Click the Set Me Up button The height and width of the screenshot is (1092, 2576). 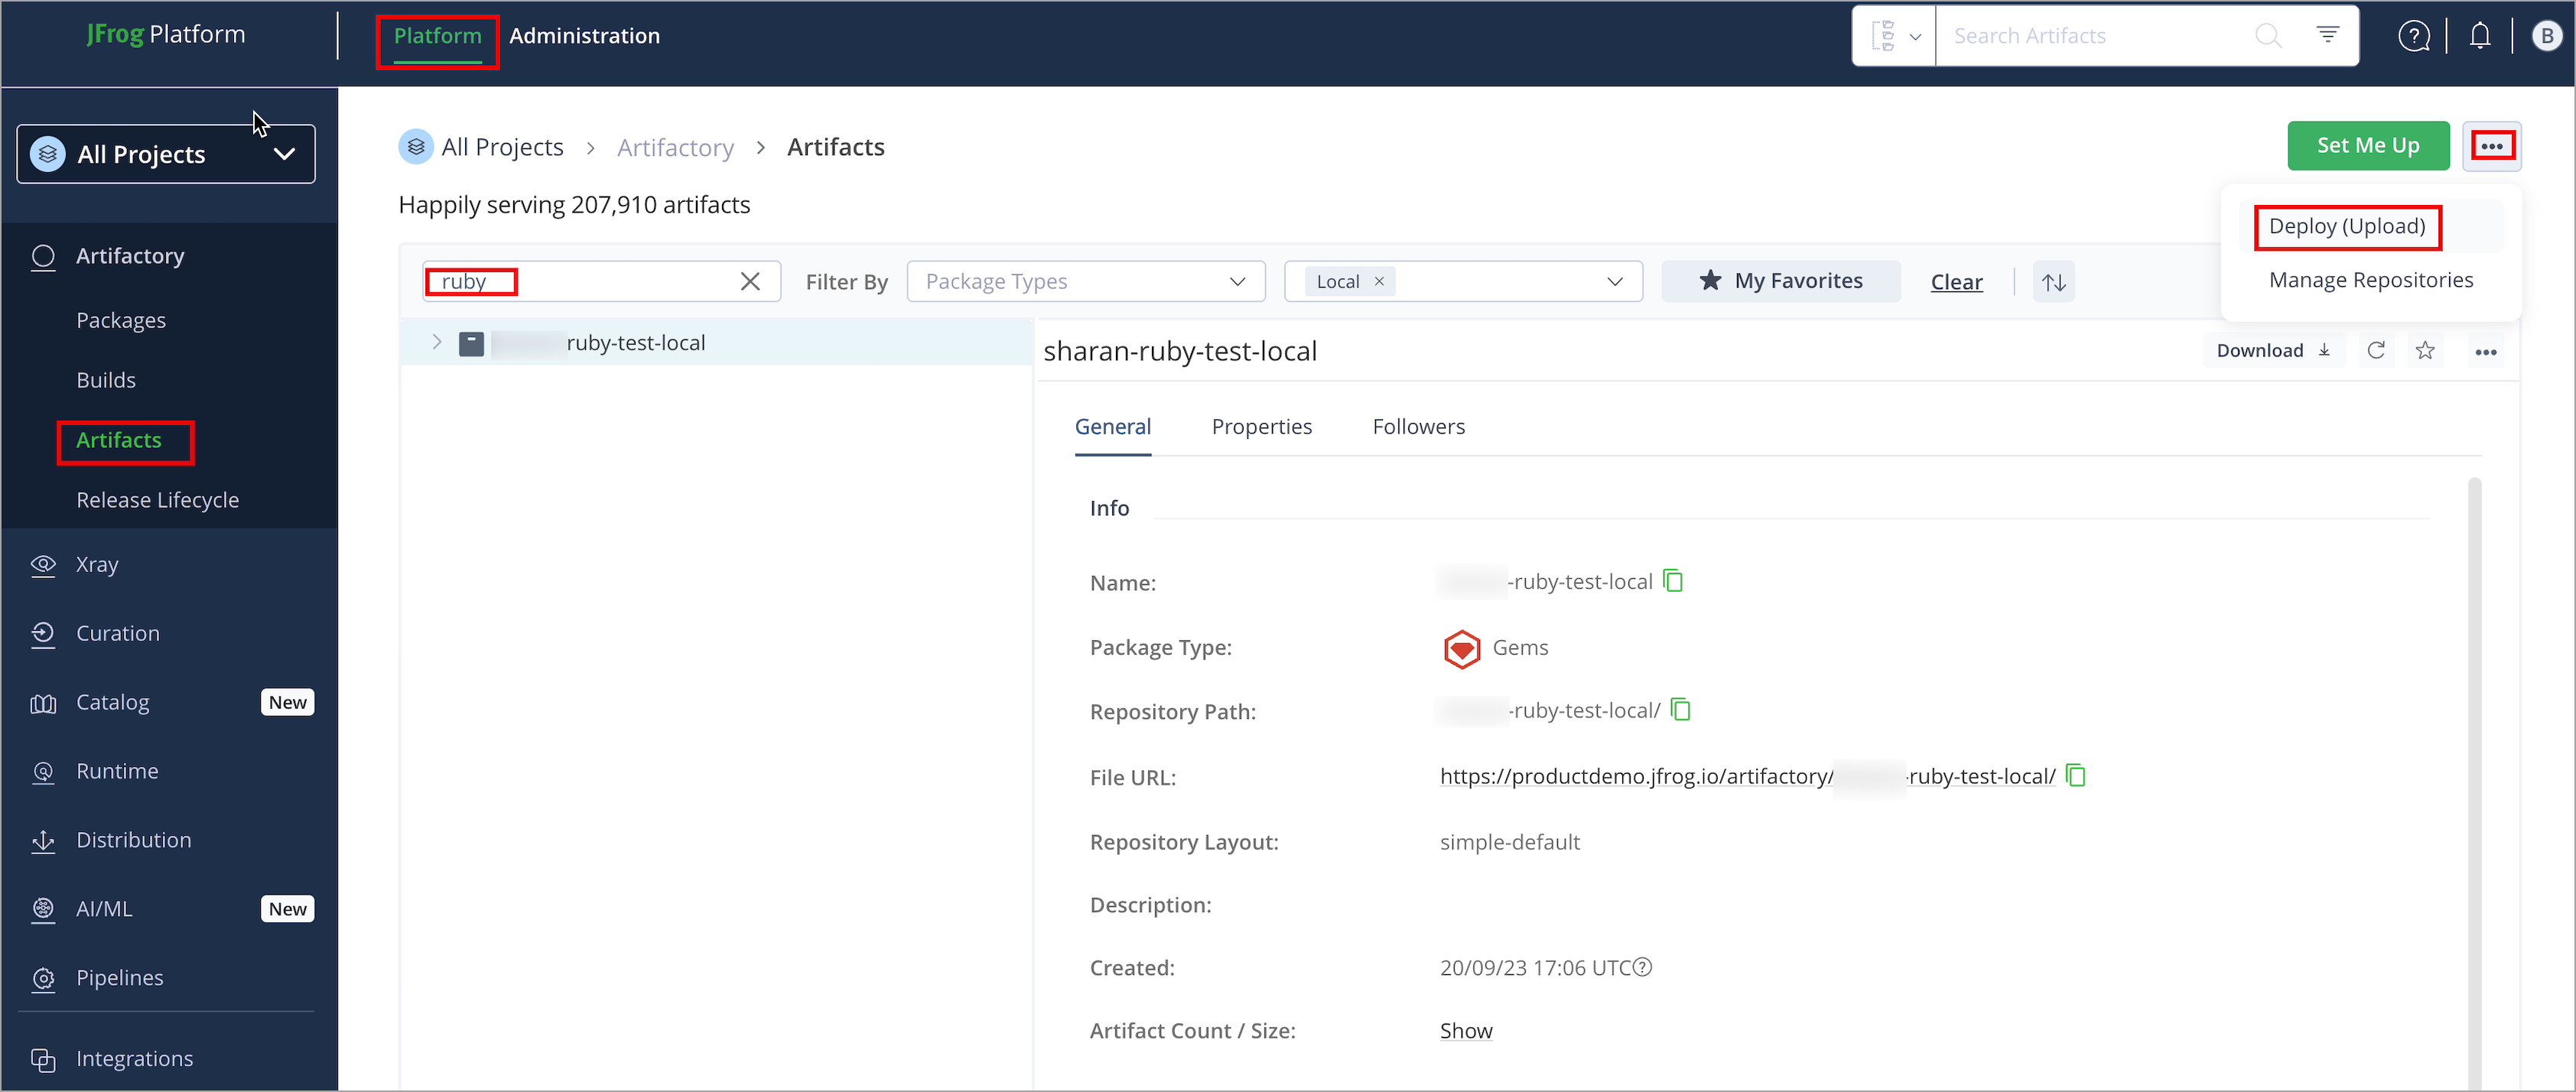[x=2368, y=145]
